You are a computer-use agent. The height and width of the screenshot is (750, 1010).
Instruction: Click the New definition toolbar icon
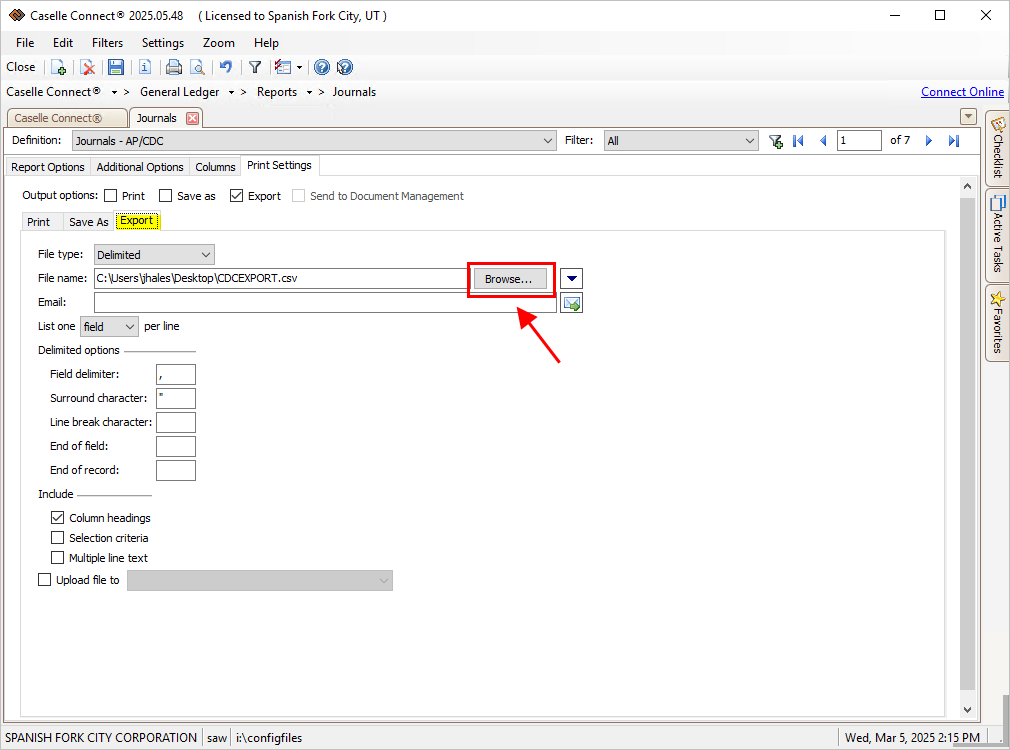pyautogui.click(x=59, y=67)
